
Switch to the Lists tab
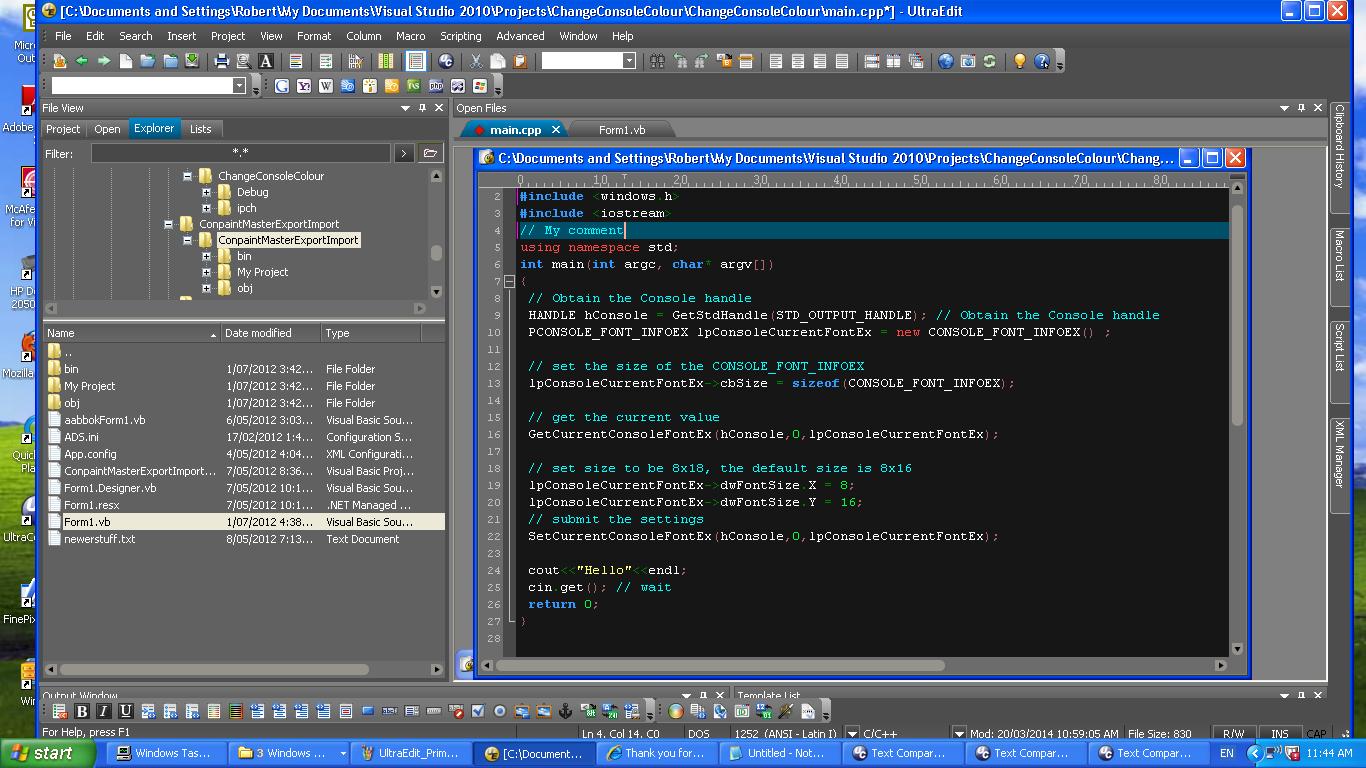pos(200,129)
